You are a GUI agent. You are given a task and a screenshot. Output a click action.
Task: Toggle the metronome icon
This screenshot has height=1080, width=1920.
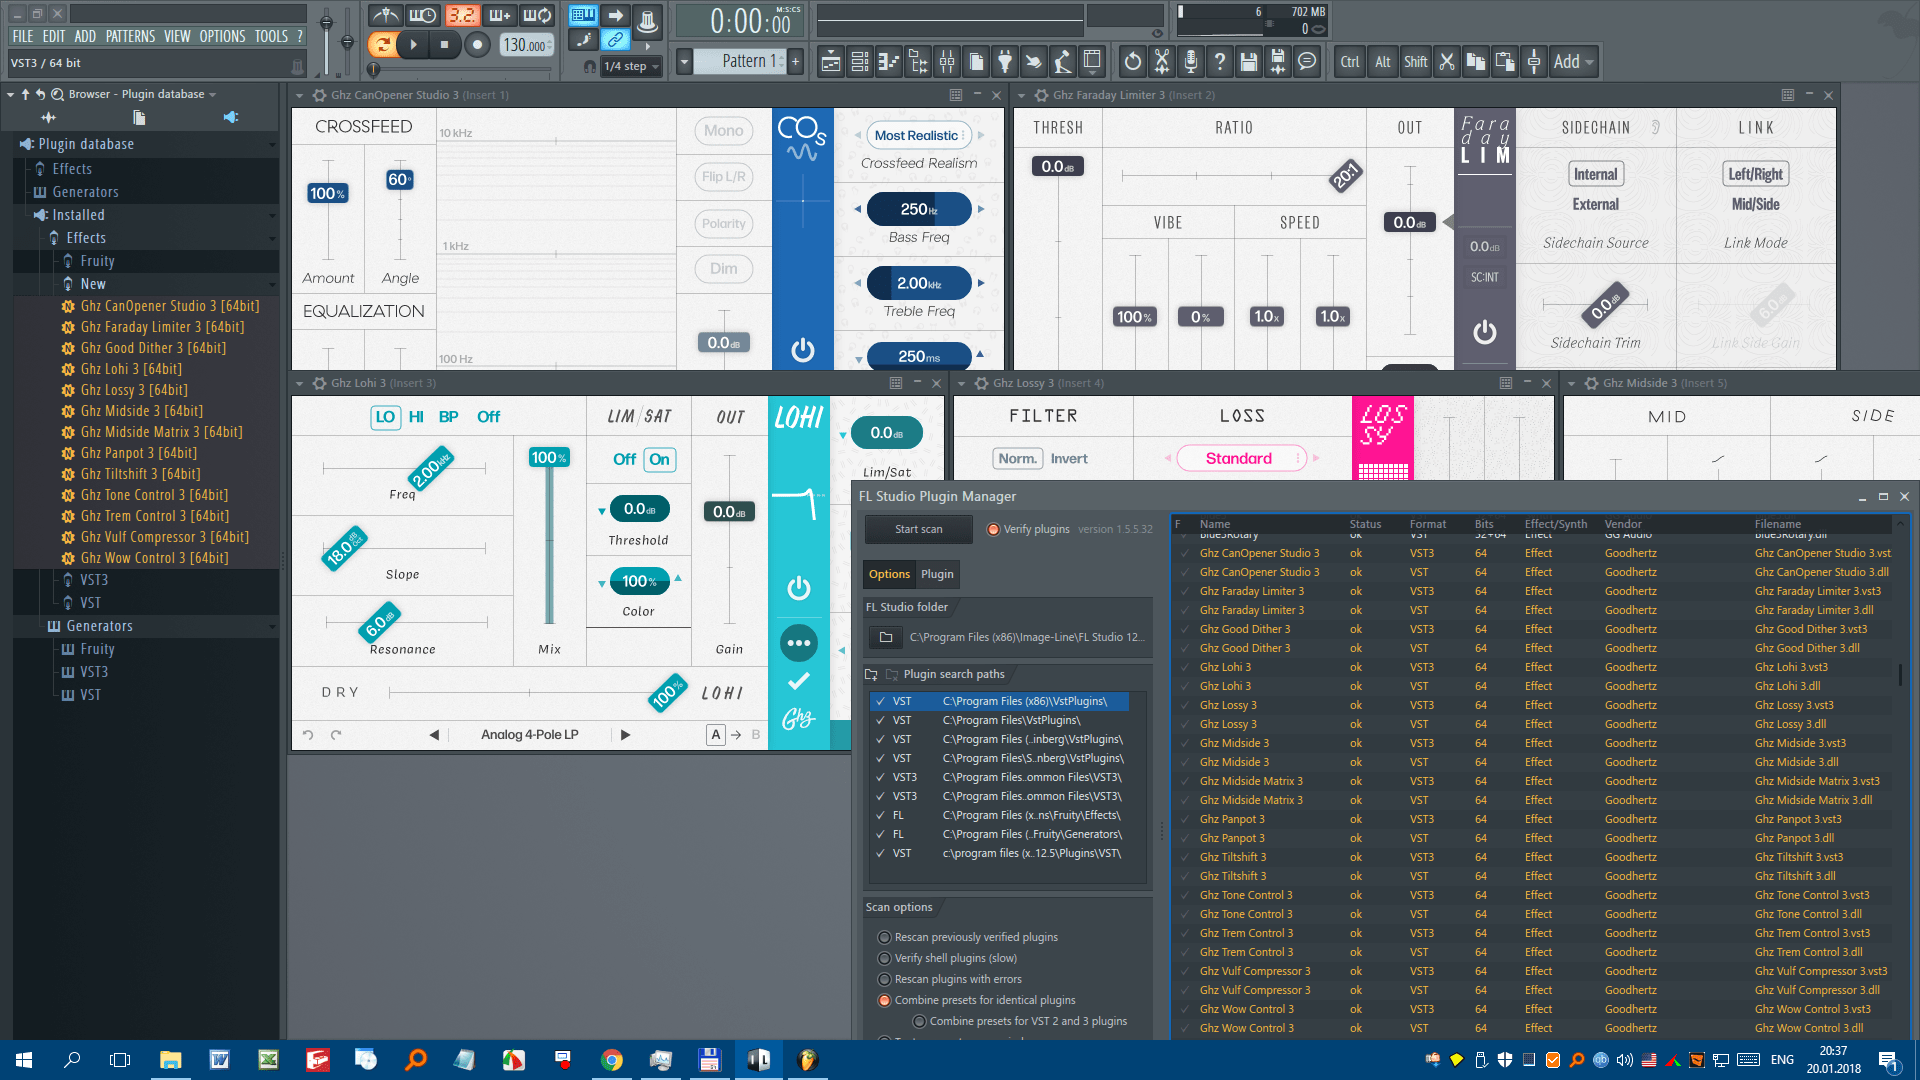386,15
